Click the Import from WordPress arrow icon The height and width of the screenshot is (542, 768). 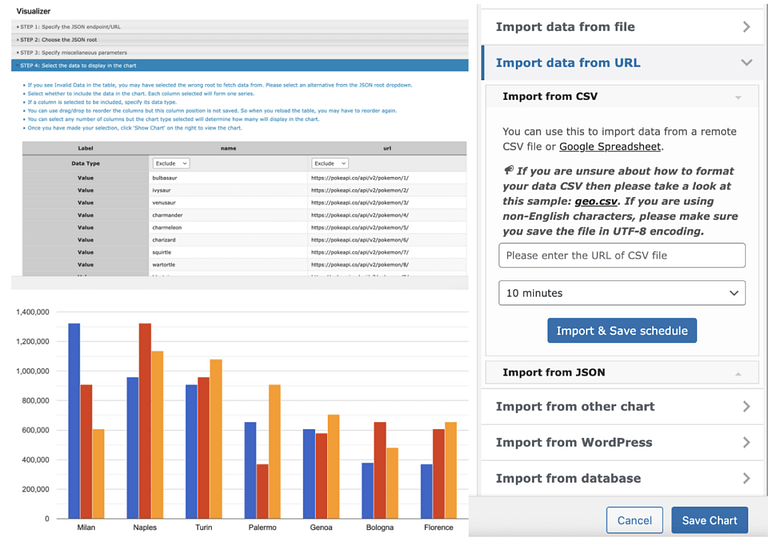[746, 442]
